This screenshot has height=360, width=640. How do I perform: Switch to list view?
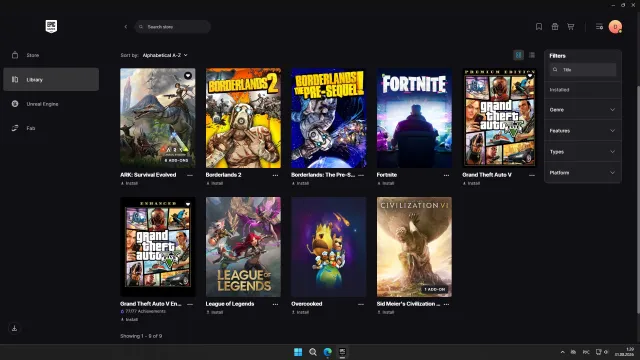click(532, 55)
